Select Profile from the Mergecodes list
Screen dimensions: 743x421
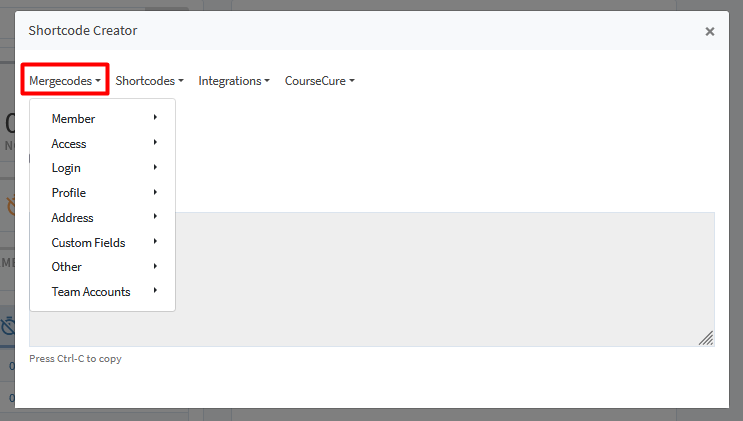tap(102, 192)
